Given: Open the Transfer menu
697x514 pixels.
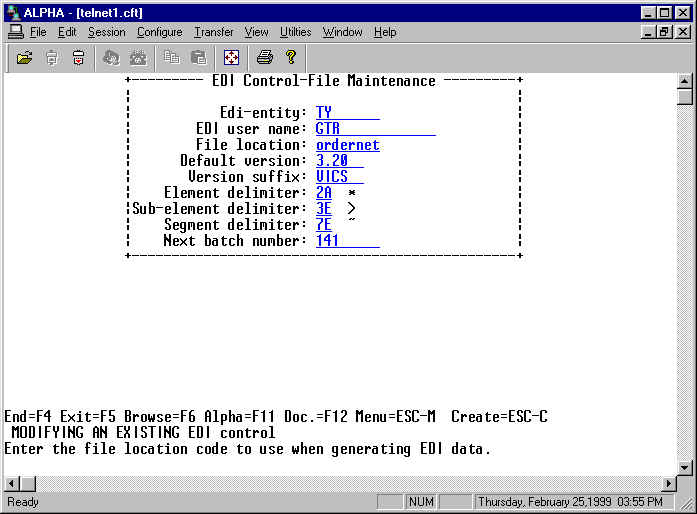Looking at the screenshot, I should point(213,32).
